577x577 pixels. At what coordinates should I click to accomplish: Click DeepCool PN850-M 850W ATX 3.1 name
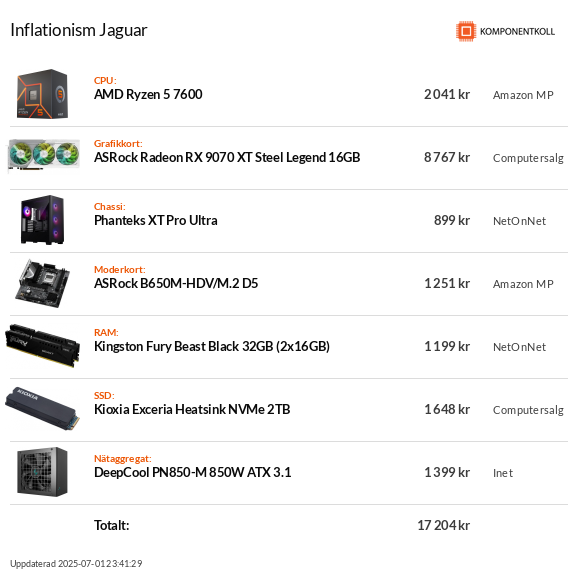pos(192,472)
